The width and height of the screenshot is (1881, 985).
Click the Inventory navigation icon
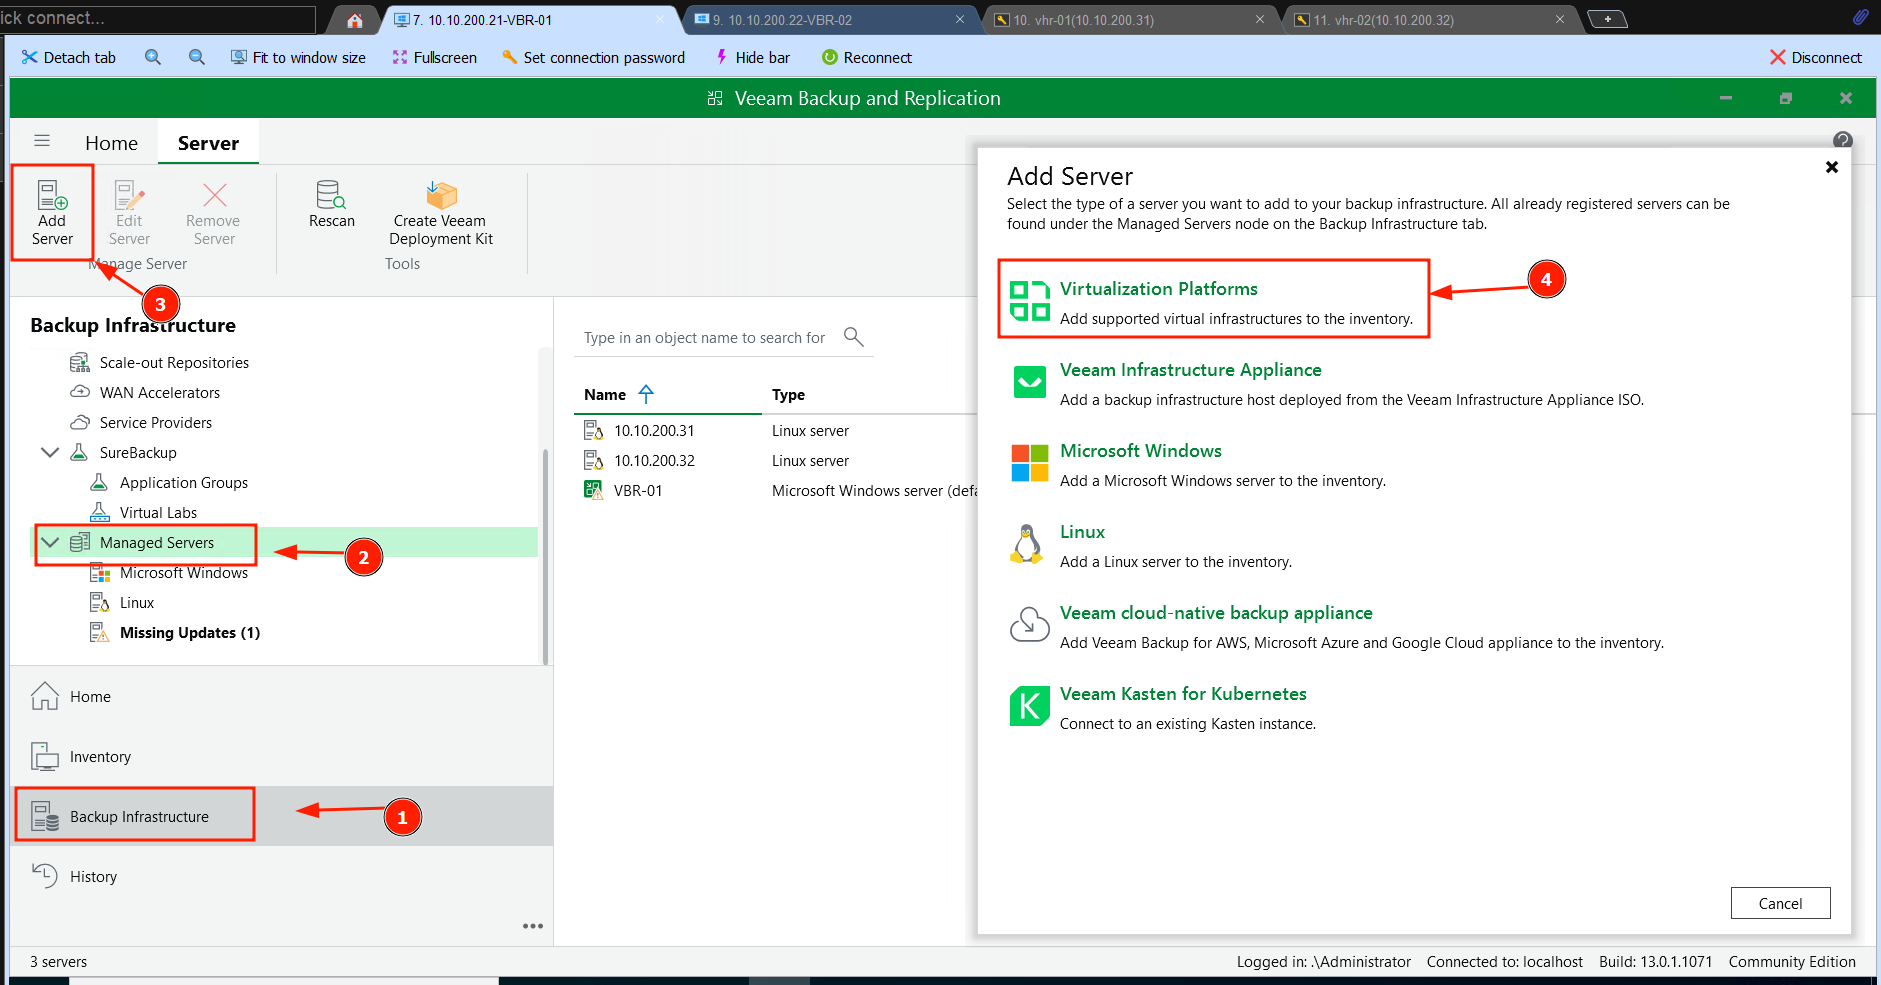(x=45, y=756)
